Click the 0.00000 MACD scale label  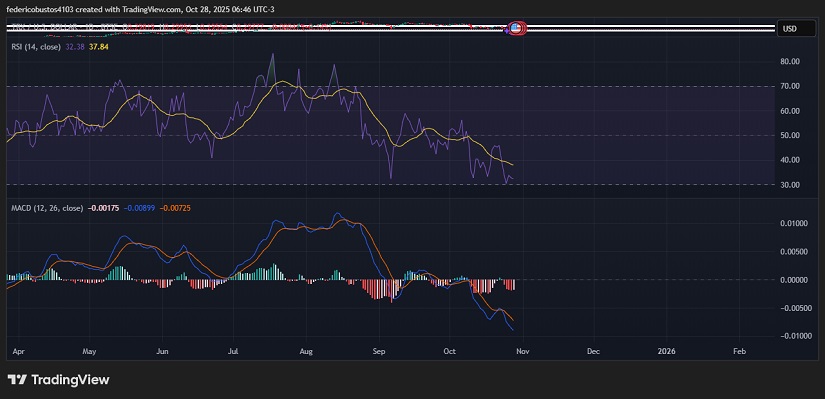pyautogui.click(x=794, y=280)
